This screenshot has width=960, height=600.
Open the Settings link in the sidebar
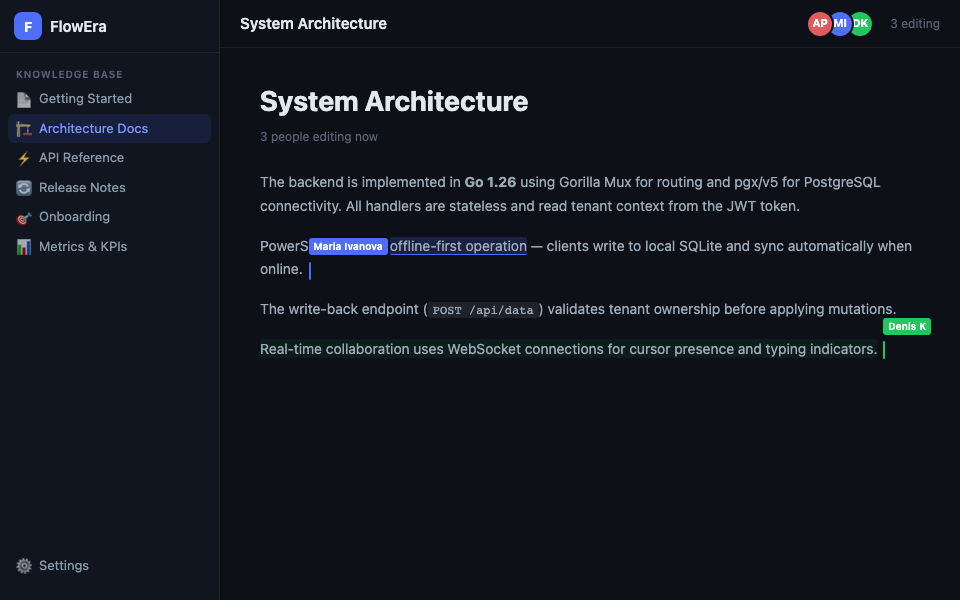coord(63,566)
